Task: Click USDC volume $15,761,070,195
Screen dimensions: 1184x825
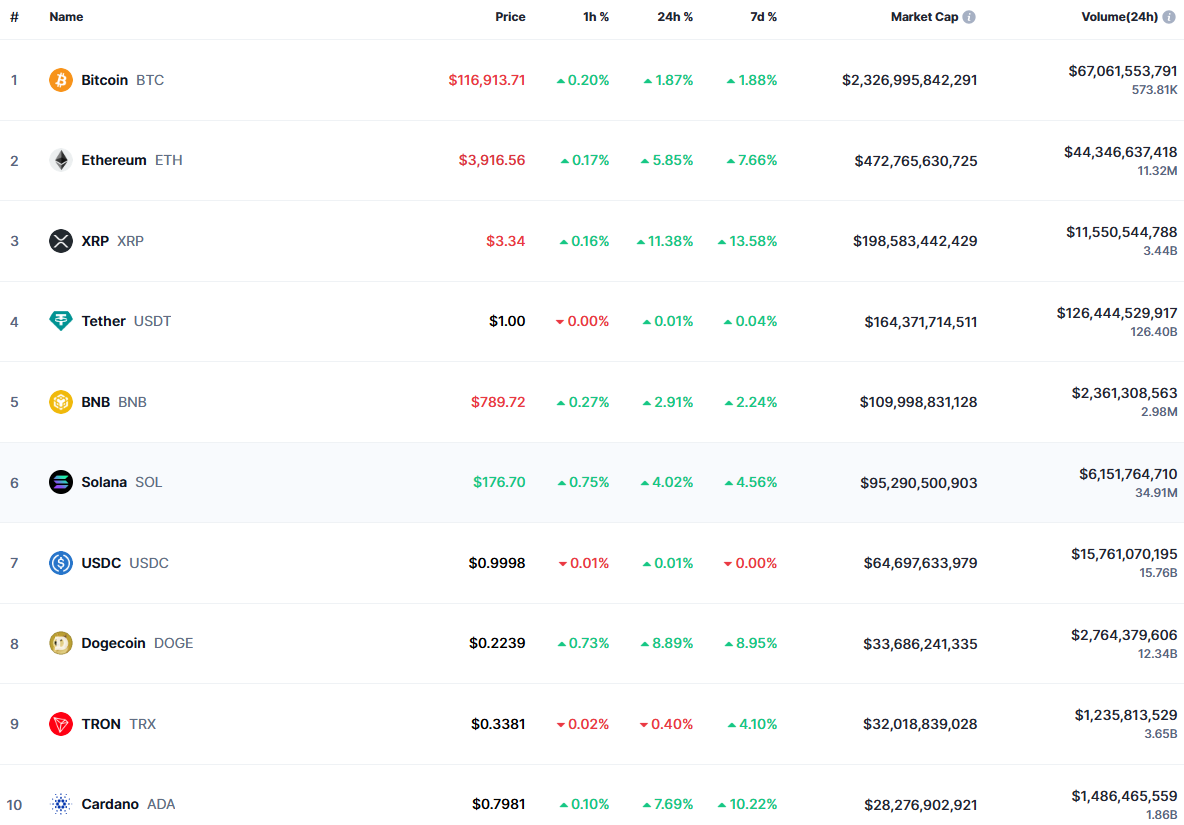Action: (1124, 554)
